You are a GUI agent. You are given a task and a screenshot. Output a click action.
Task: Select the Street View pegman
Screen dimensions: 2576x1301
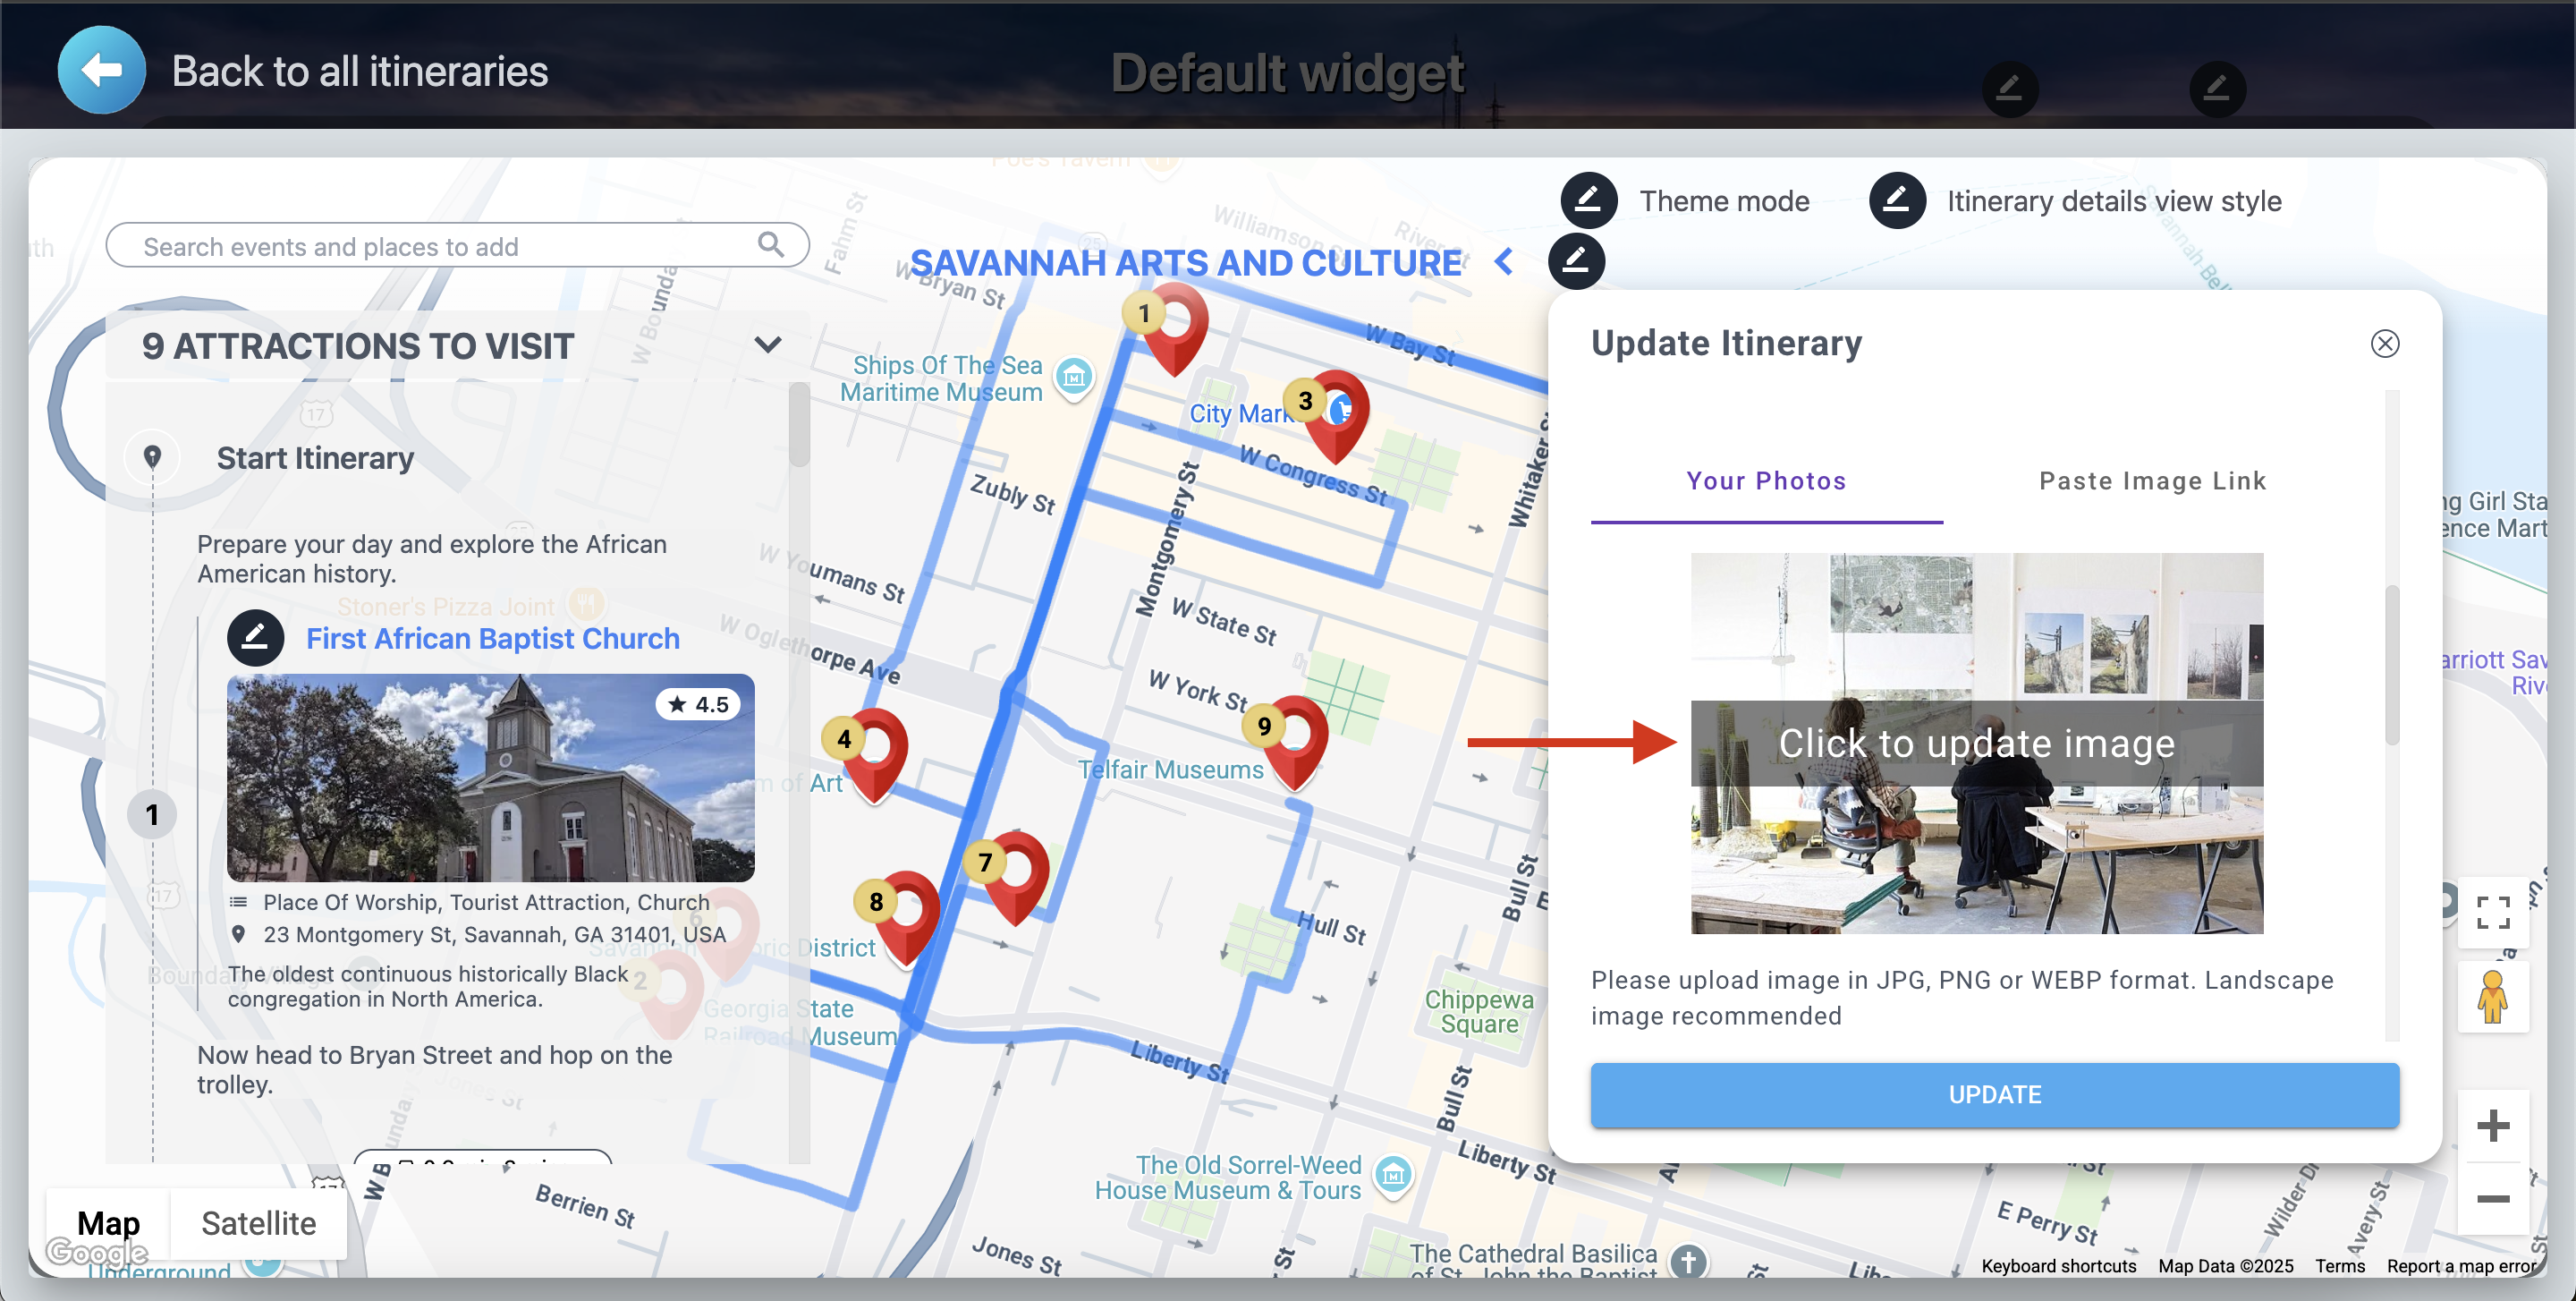(2492, 997)
